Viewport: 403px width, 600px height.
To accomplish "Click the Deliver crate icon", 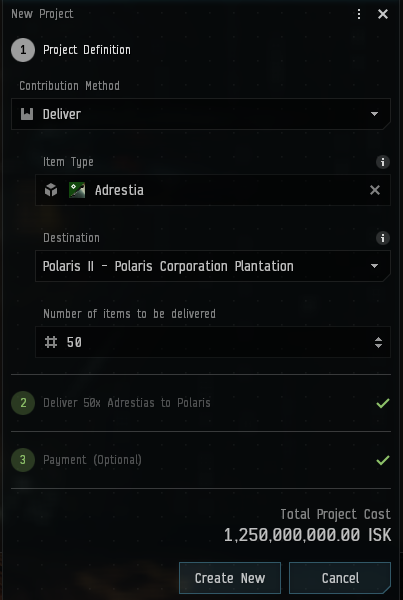I will click(27, 114).
